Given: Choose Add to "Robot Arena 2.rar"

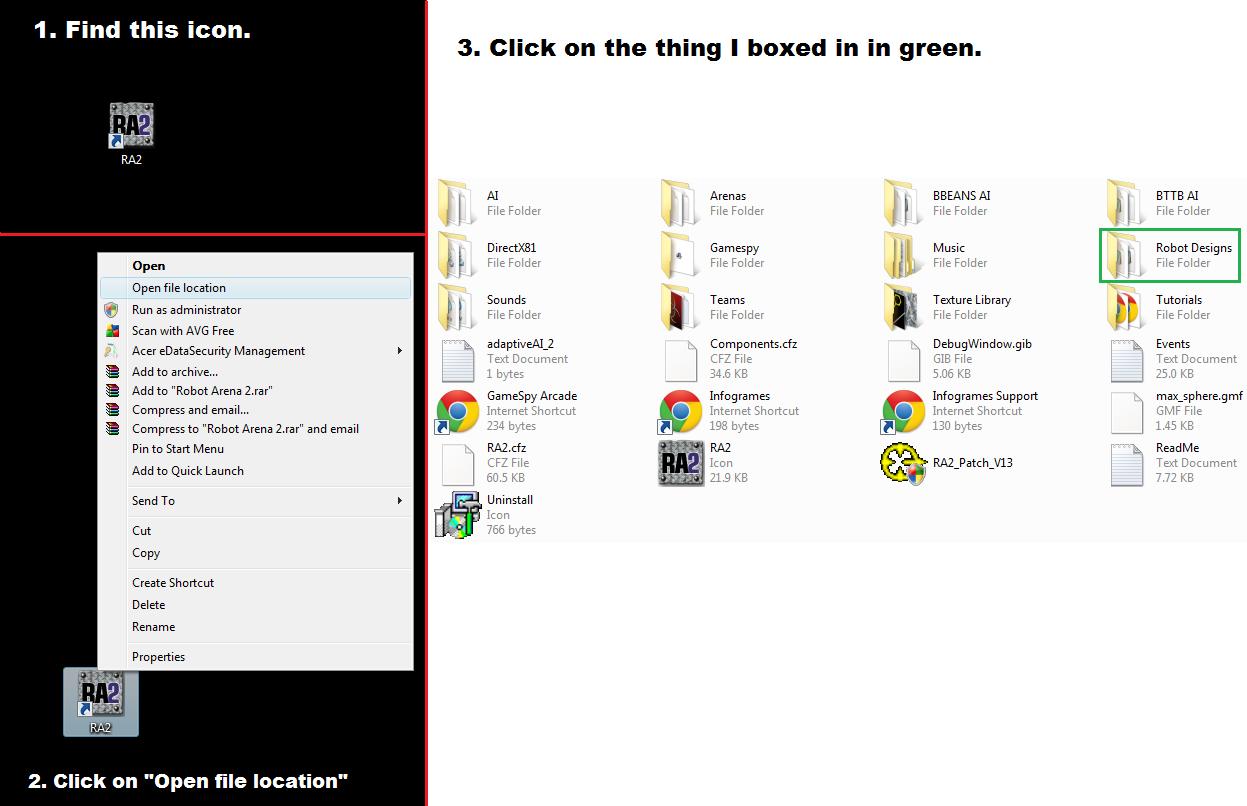Looking at the screenshot, I should point(255,391).
